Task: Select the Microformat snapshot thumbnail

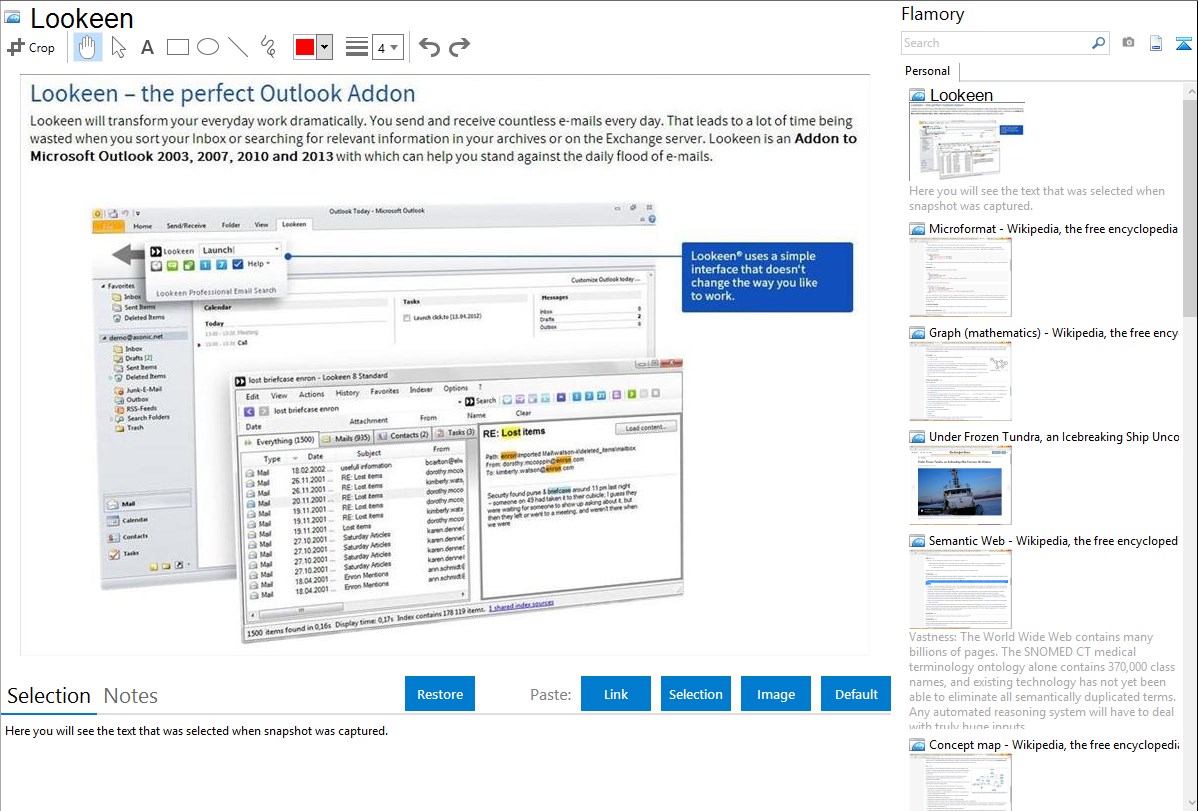Action: click(960, 277)
